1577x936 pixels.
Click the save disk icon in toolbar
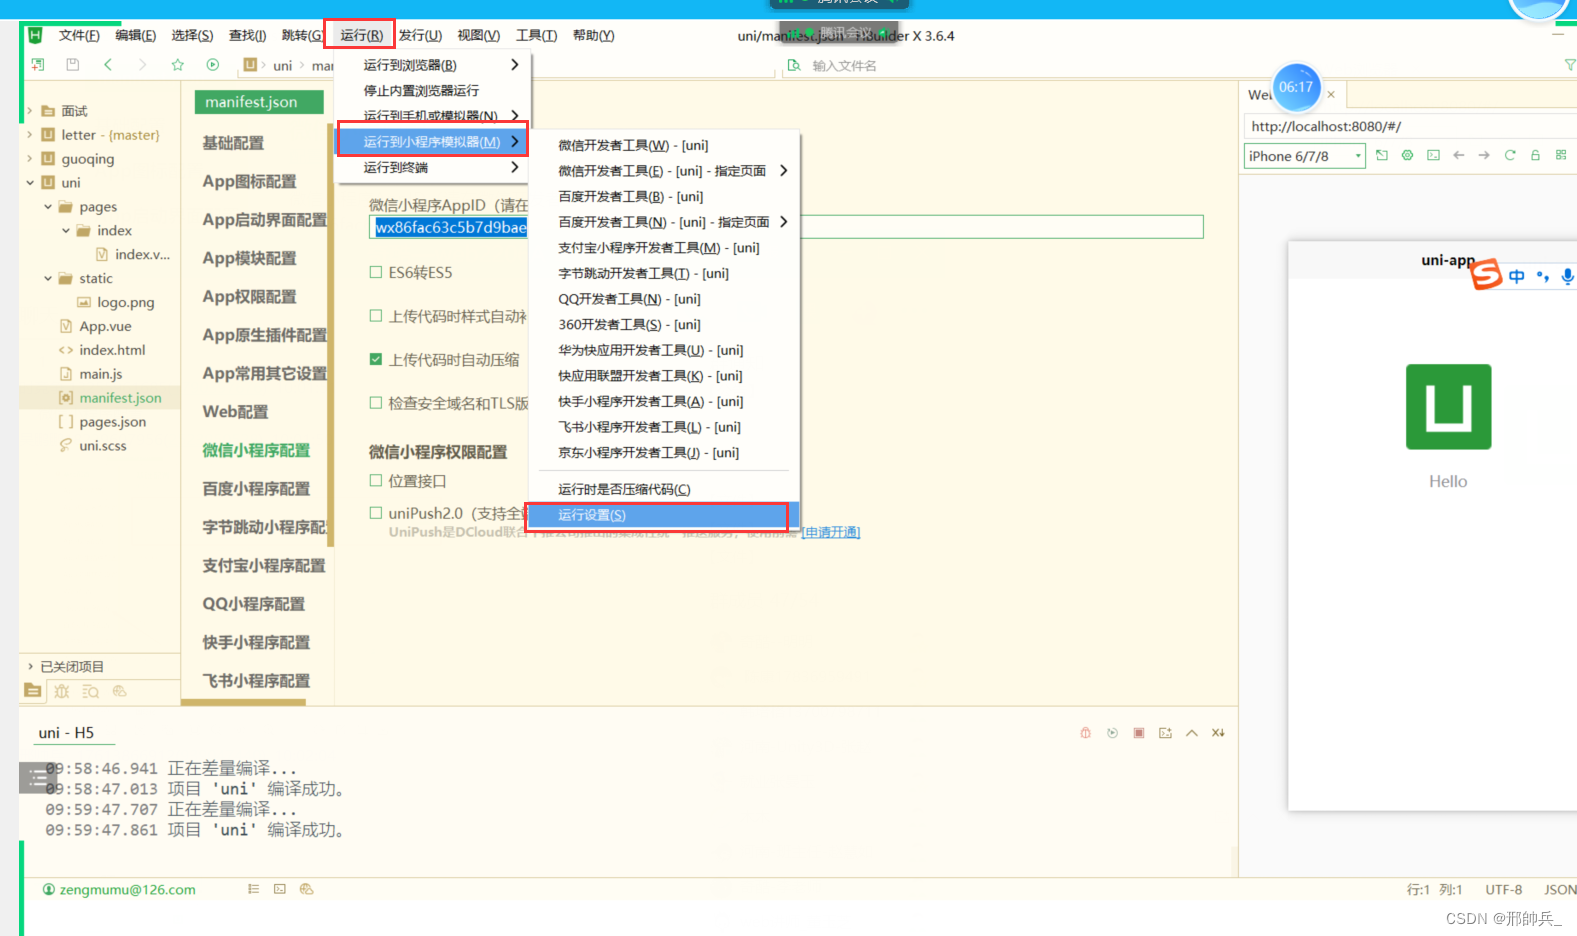(72, 65)
